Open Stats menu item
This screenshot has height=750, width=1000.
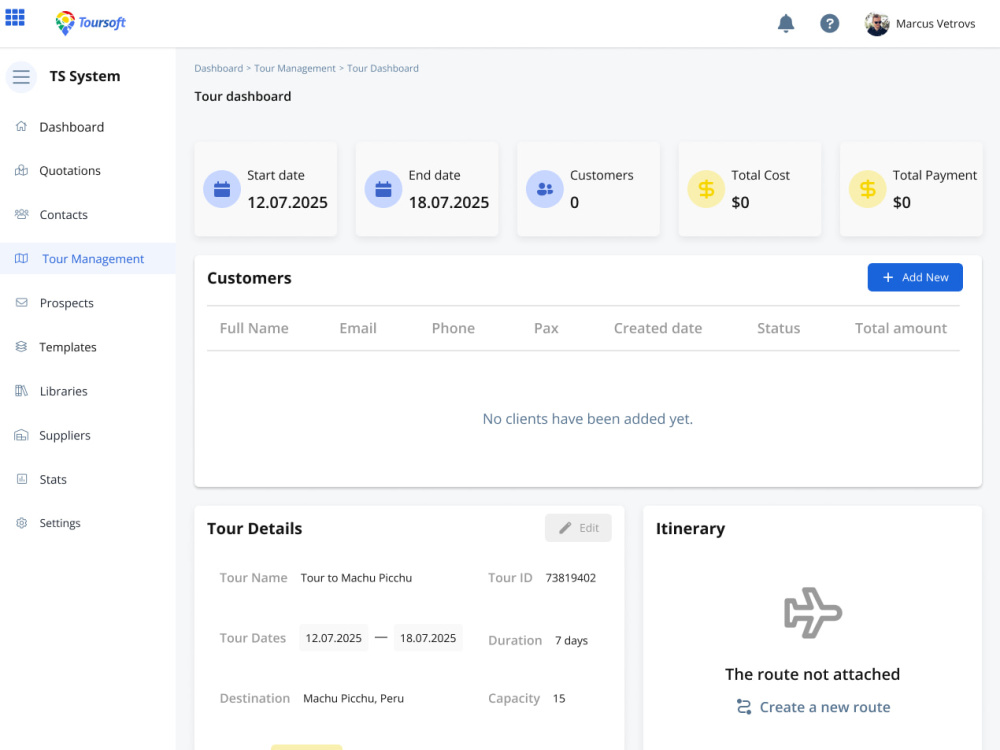53,480
